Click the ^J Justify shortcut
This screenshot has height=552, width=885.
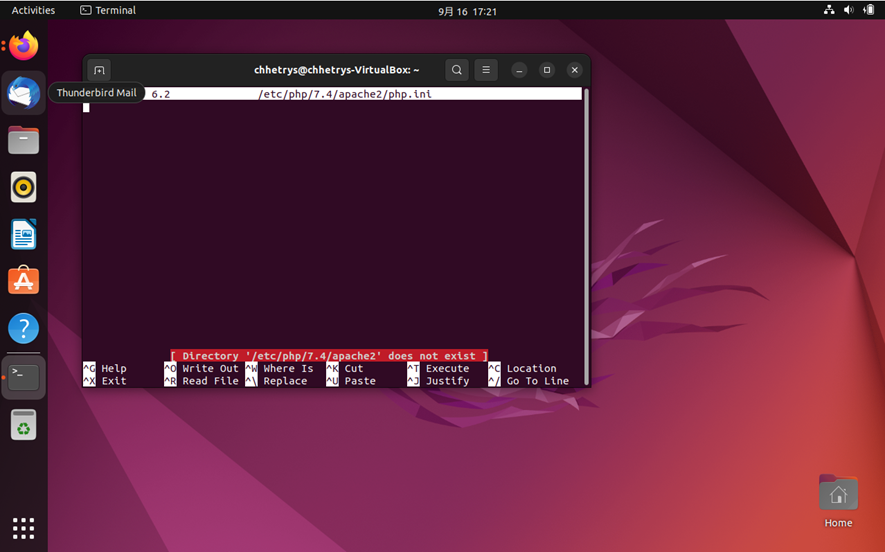439,381
